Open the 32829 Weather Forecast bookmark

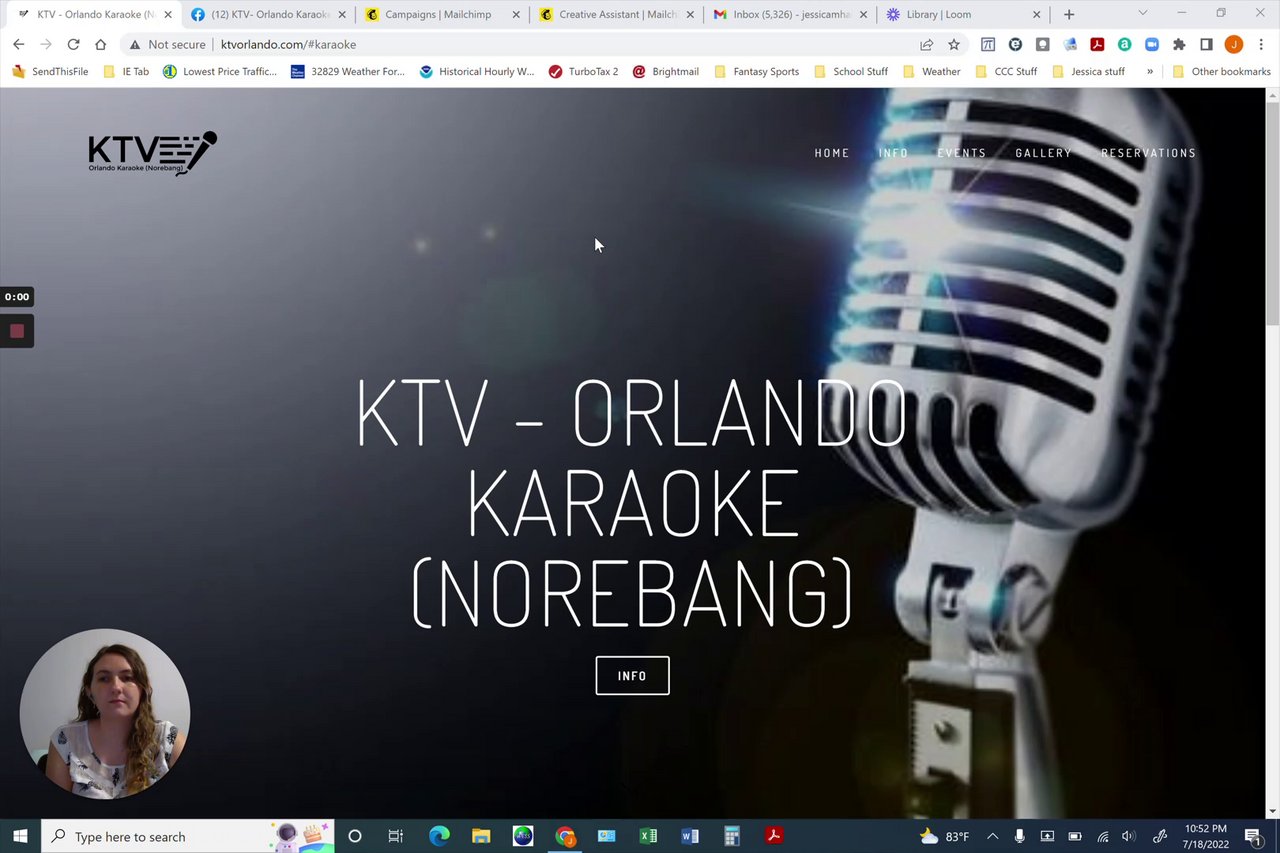coord(348,71)
